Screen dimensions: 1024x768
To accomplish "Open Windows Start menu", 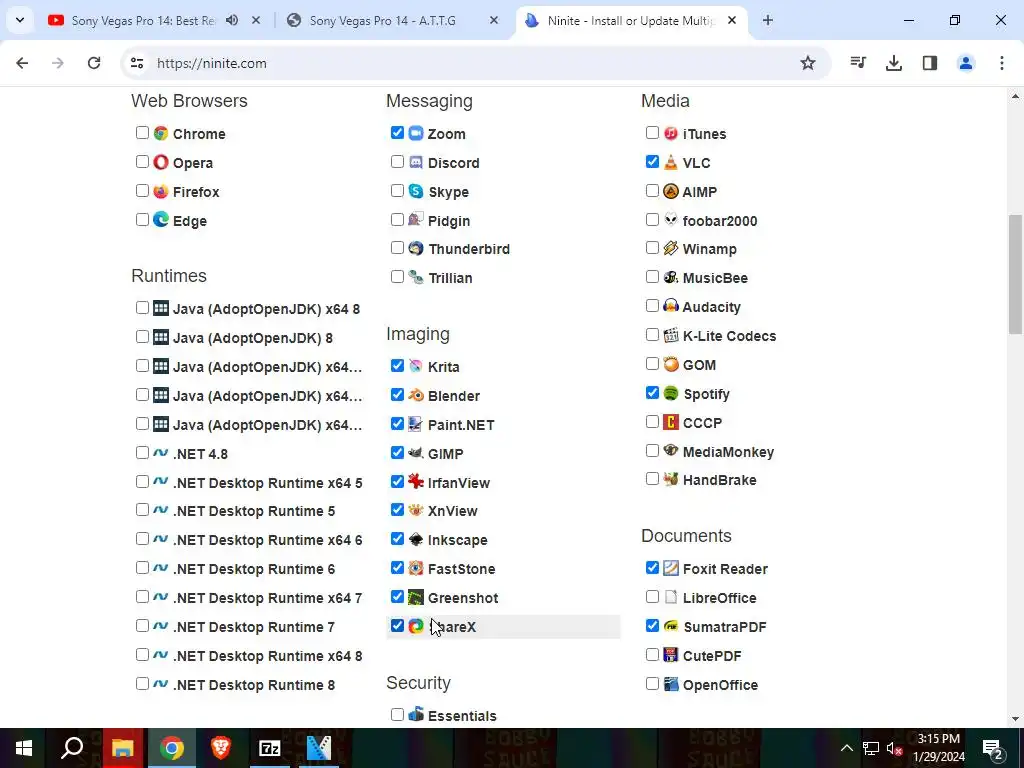I will pyautogui.click(x=24, y=748).
